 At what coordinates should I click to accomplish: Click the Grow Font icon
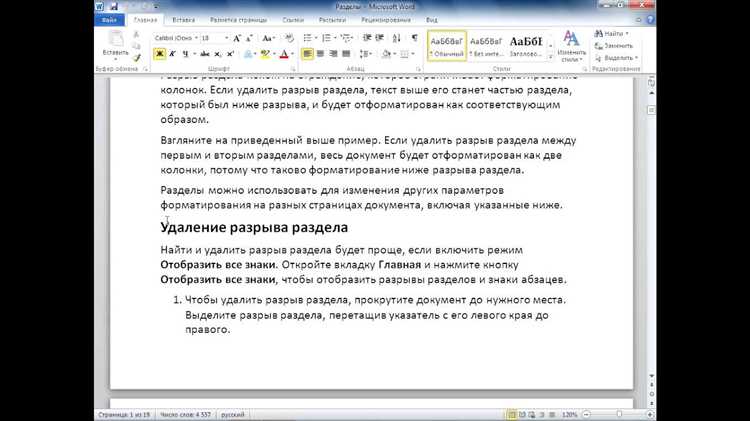[x=237, y=38]
